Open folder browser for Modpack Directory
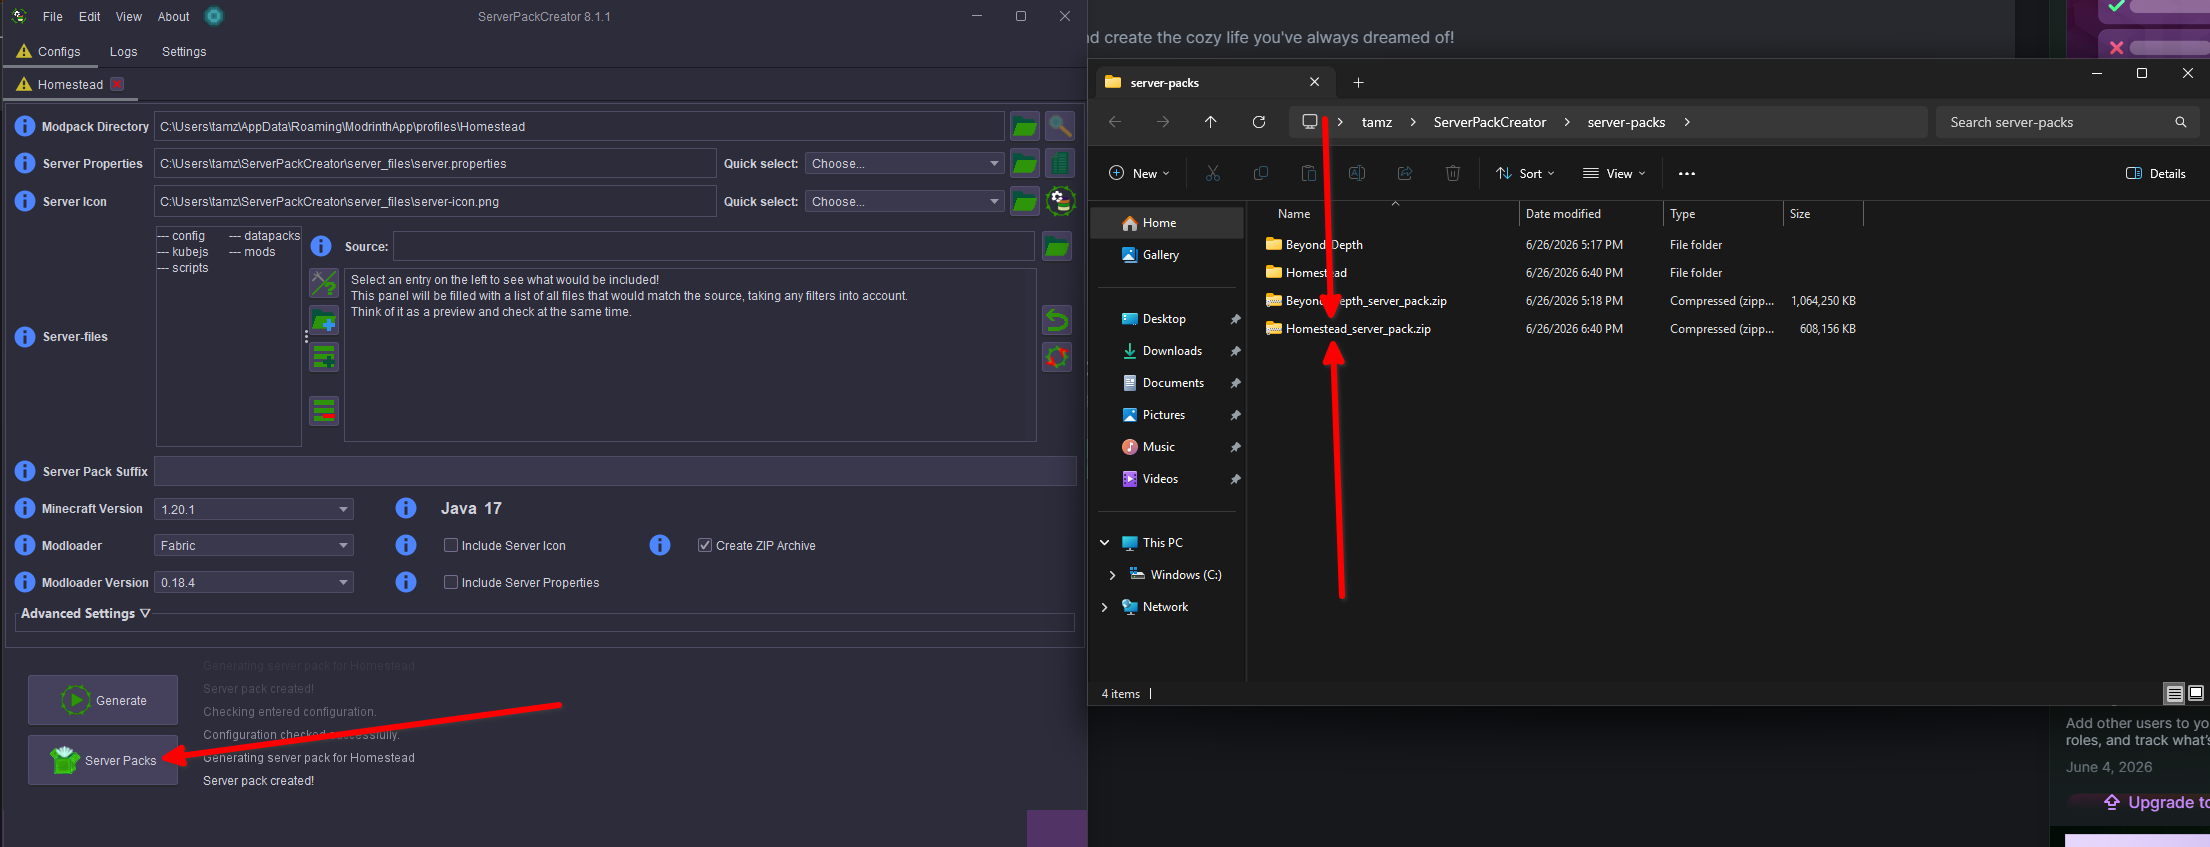This screenshot has width=2210, height=847. pyautogui.click(x=1024, y=126)
